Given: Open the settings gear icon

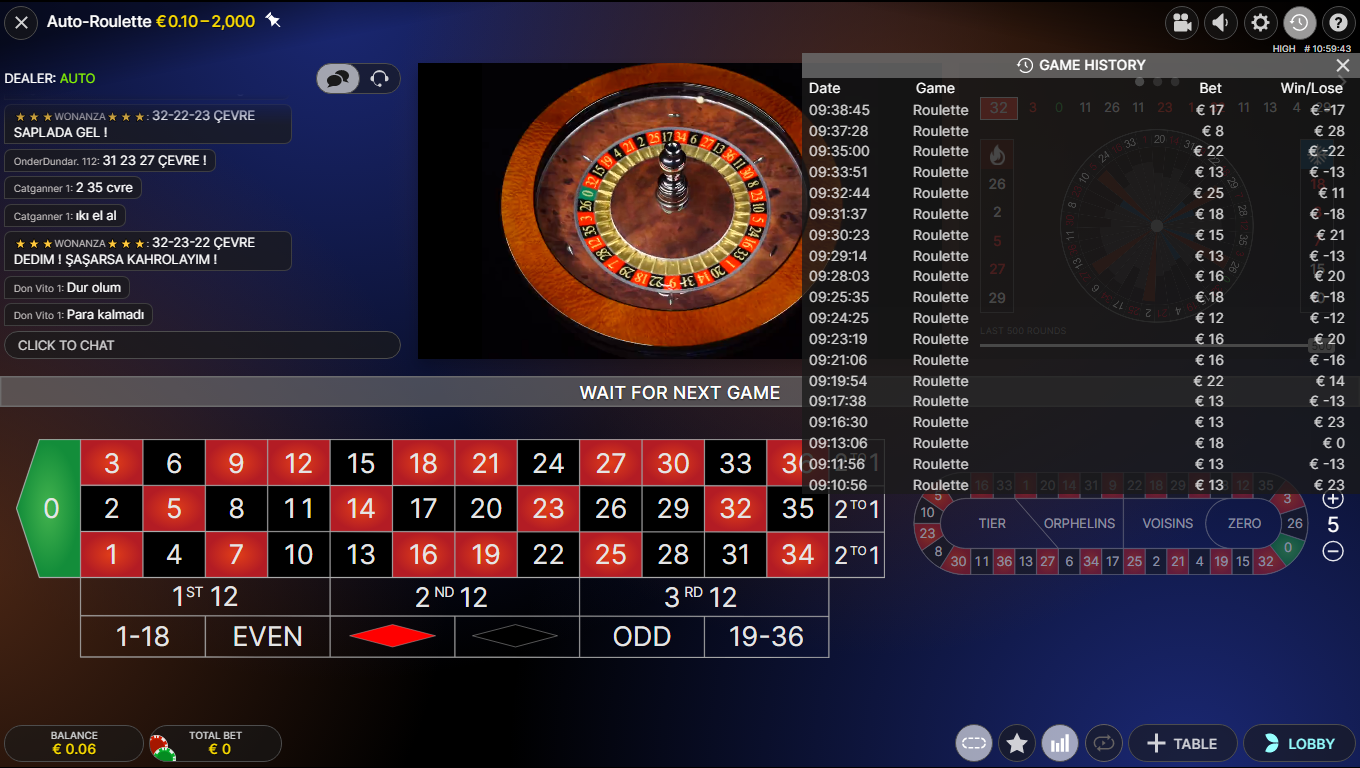Looking at the screenshot, I should pyautogui.click(x=1260, y=22).
